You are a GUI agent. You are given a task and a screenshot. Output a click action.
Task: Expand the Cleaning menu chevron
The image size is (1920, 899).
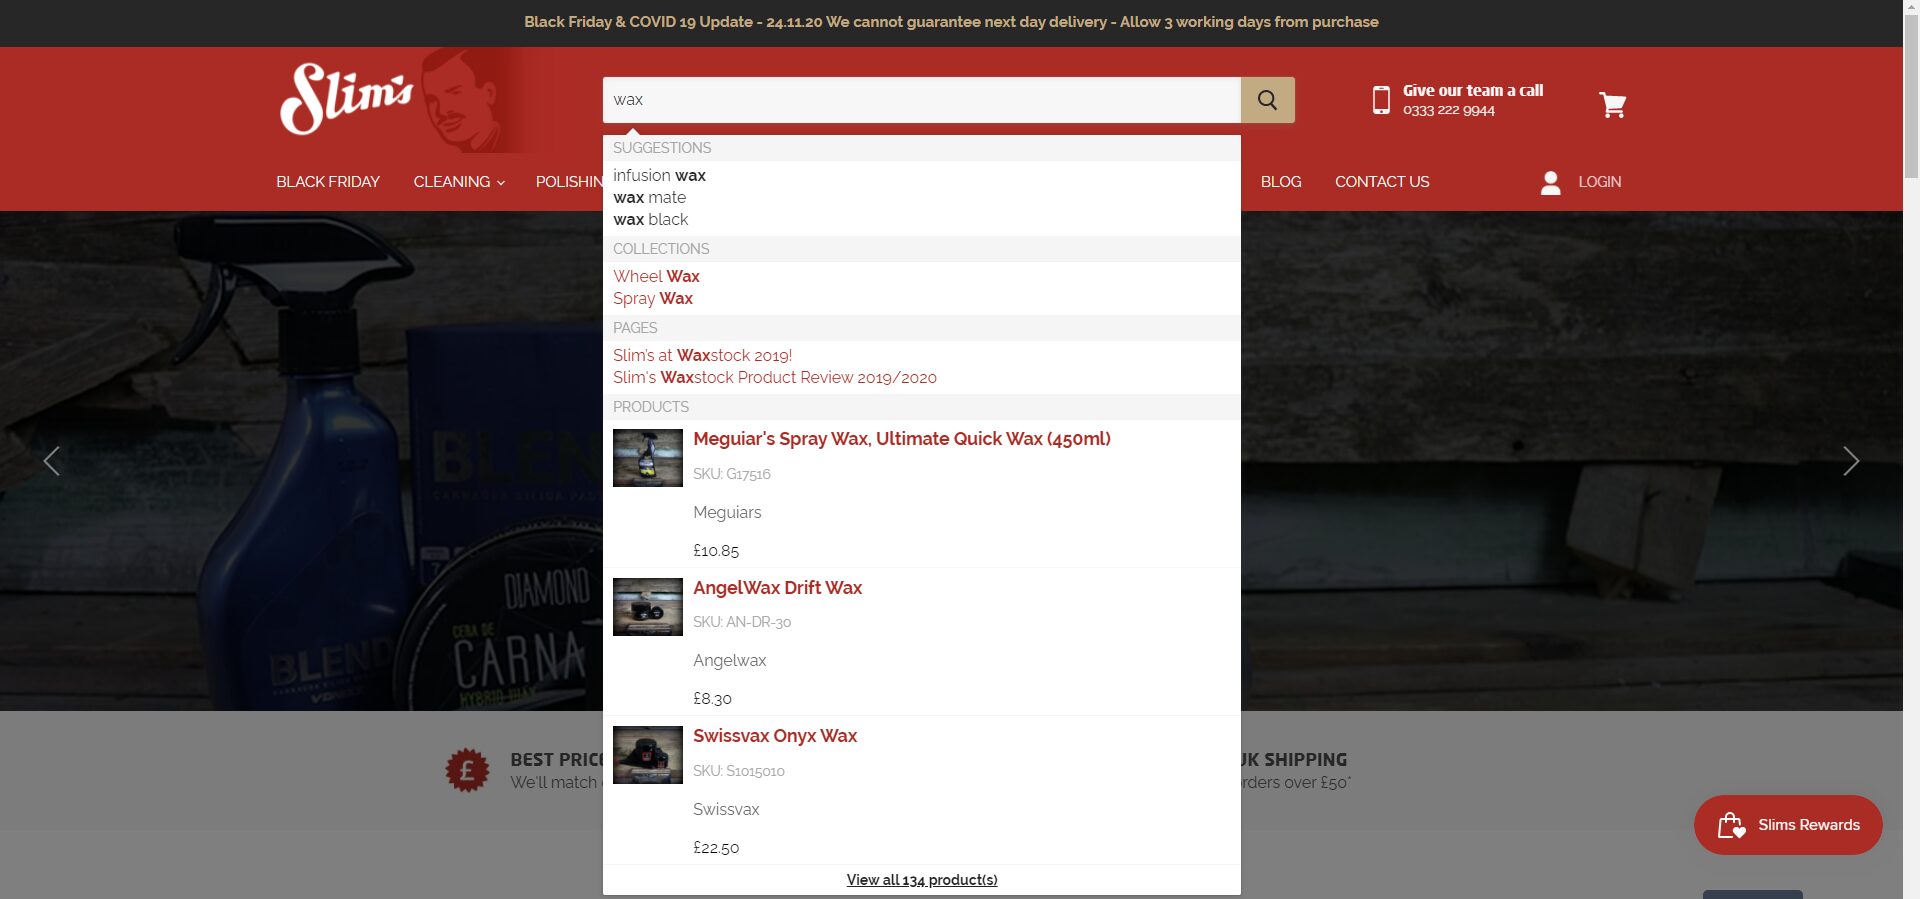(x=501, y=183)
